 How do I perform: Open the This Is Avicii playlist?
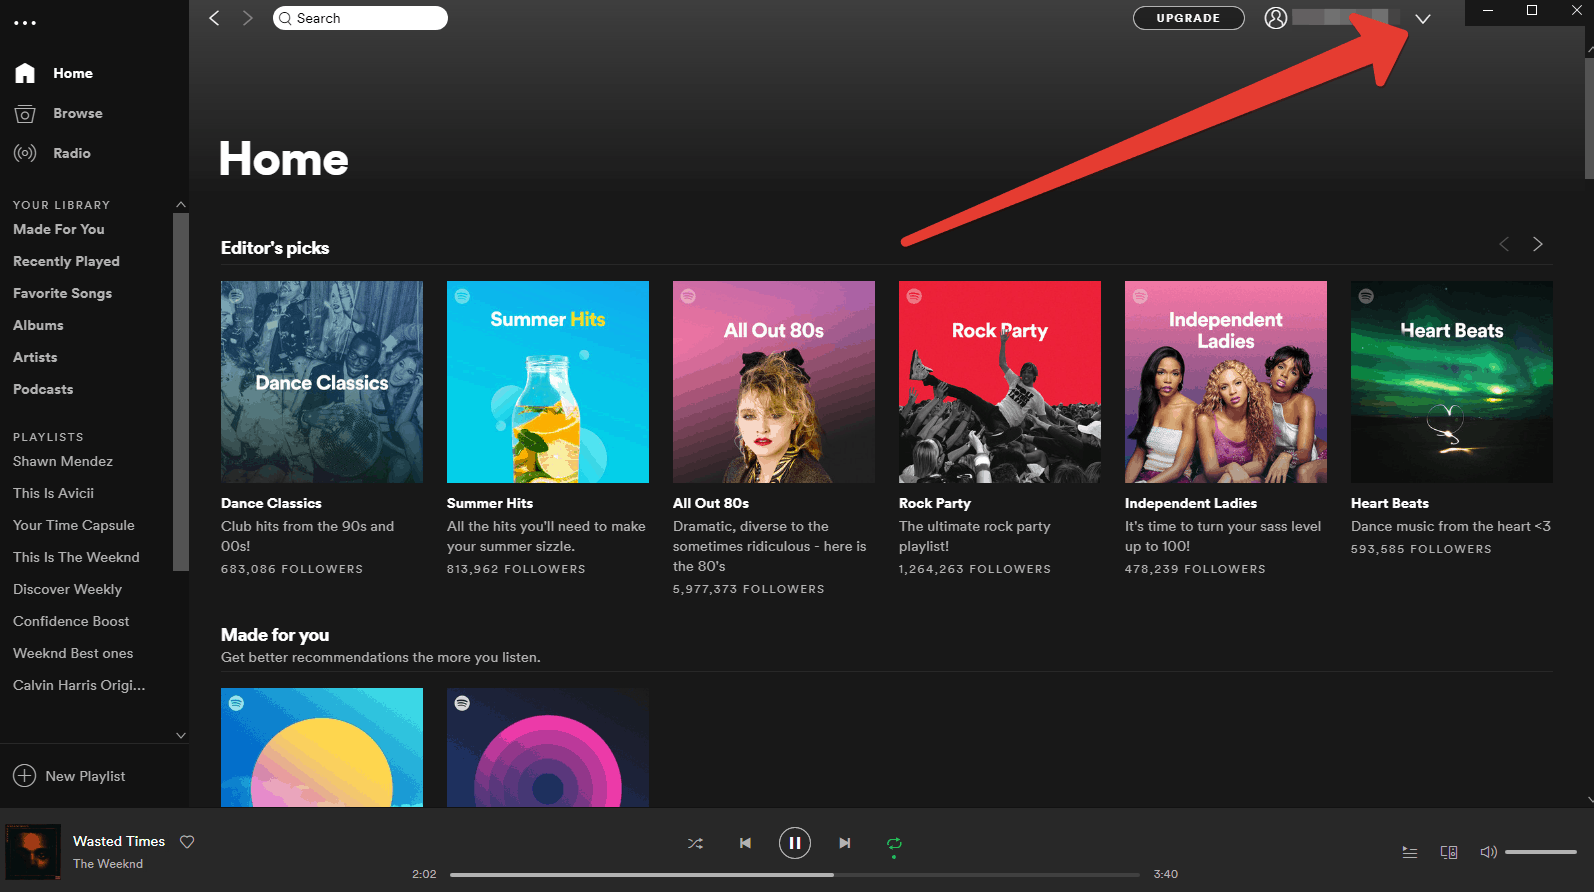tap(53, 493)
